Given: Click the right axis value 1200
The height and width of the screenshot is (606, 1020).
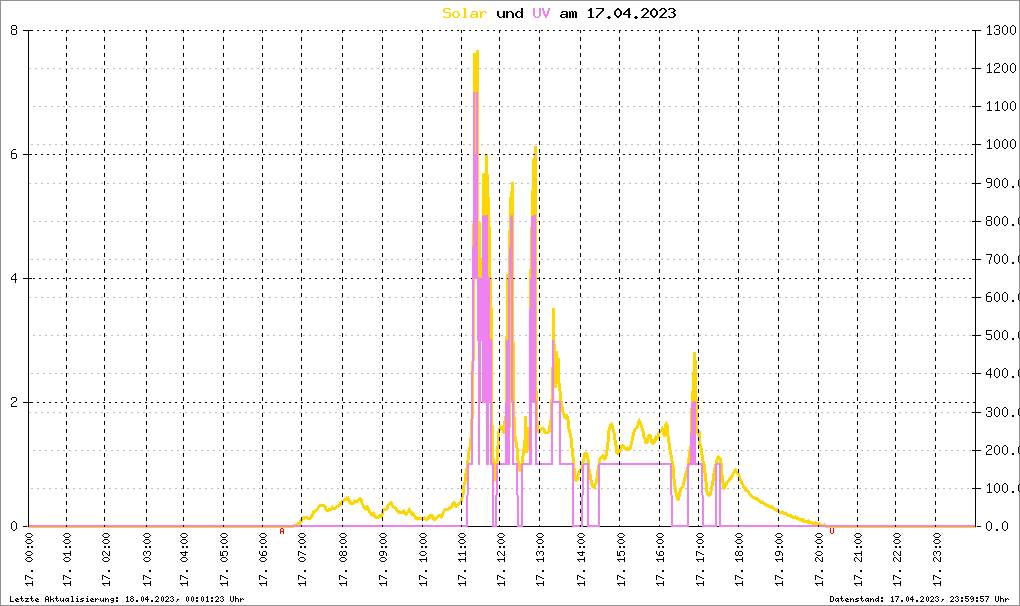Looking at the screenshot, I should [x=1000, y=68].
